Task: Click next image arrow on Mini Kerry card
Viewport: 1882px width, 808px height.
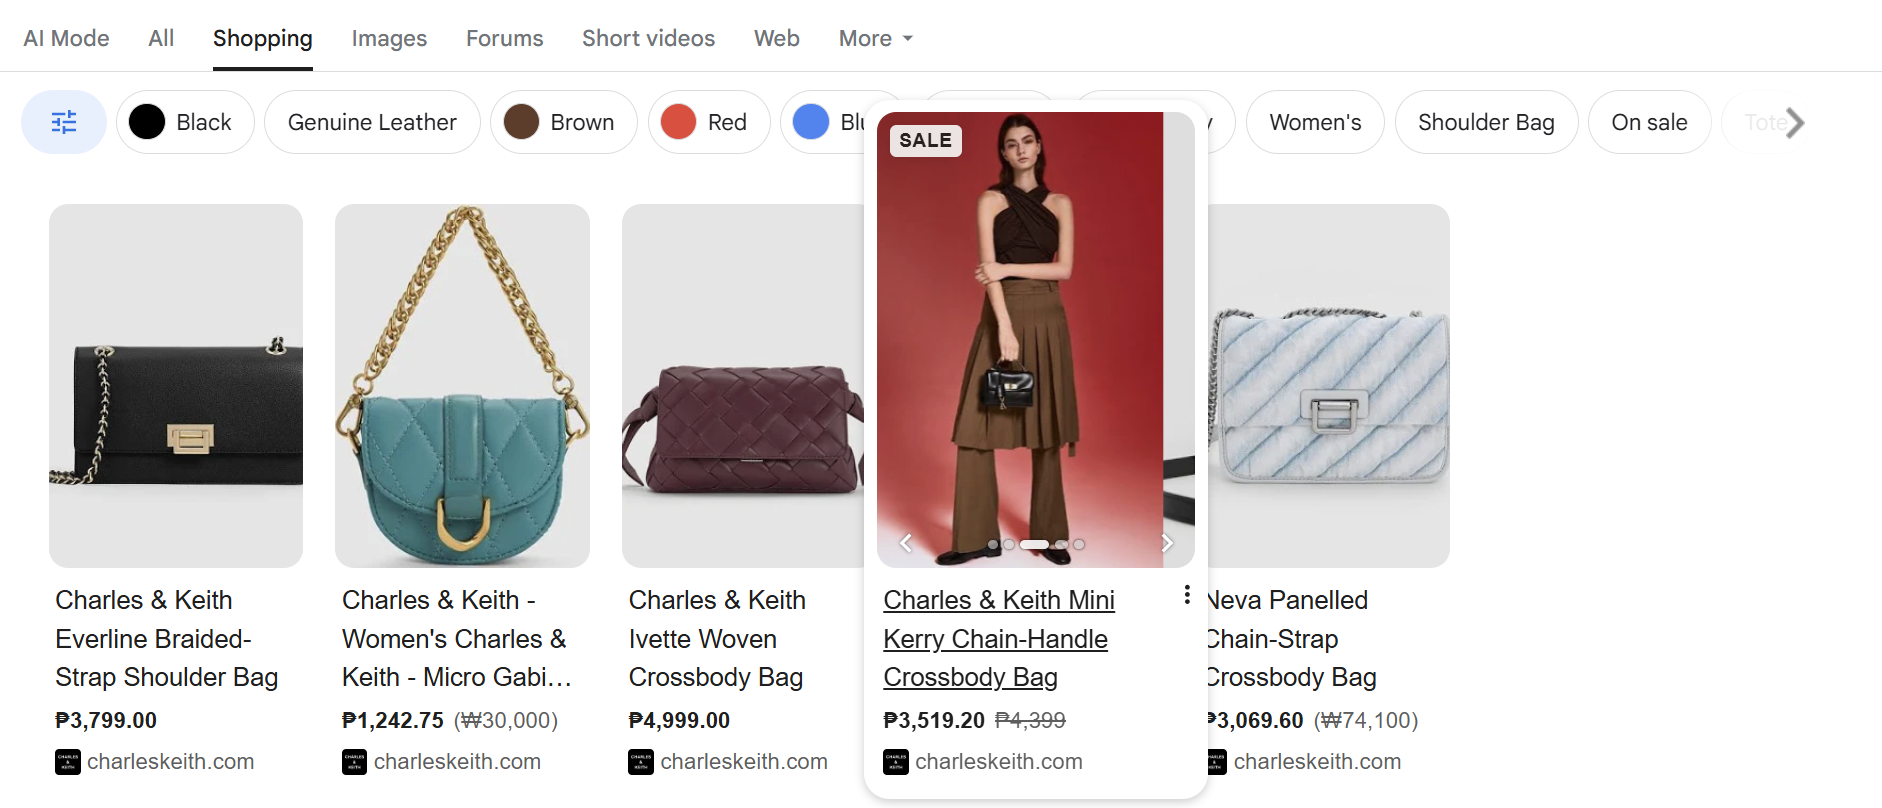Action: tap(1166, 543)
